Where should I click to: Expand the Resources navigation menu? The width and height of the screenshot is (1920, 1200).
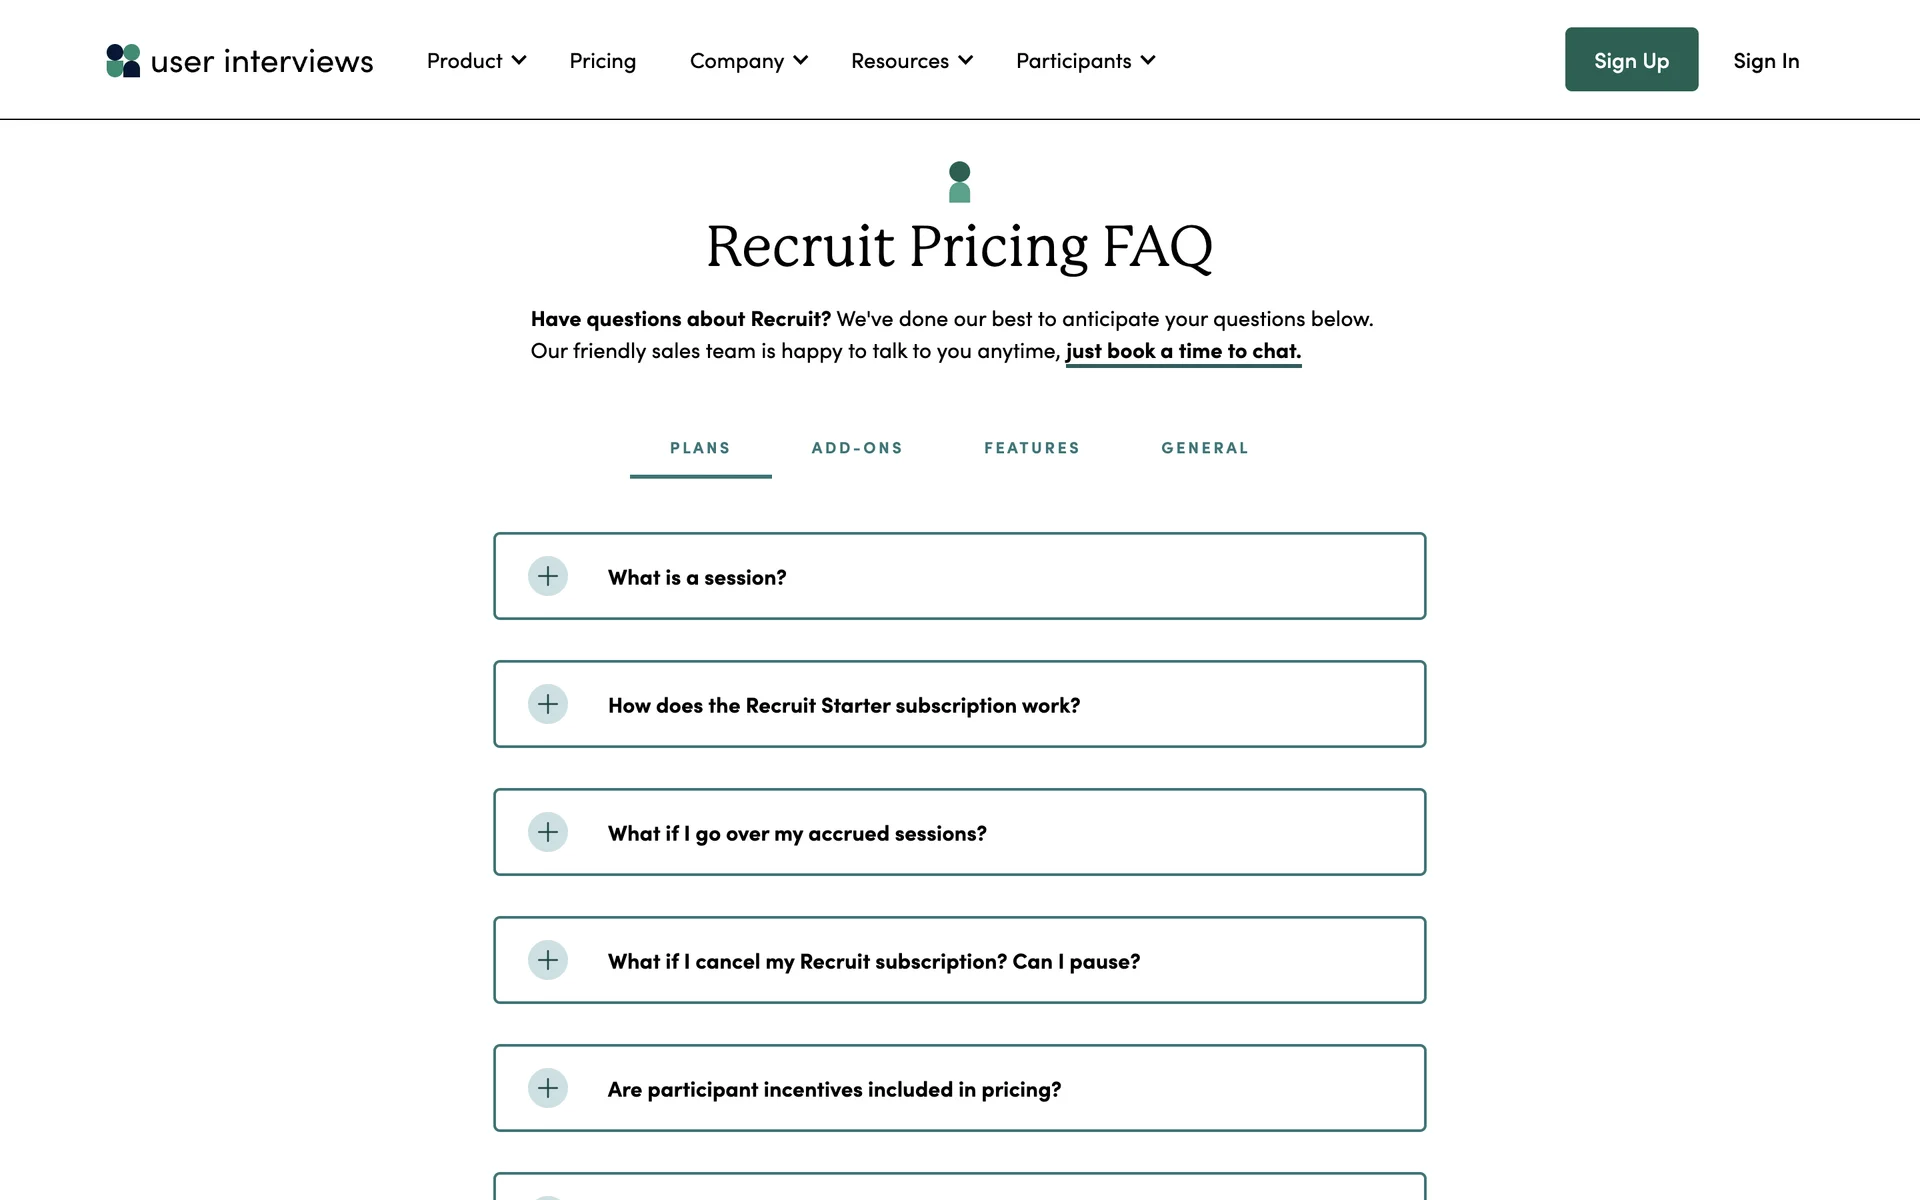click(x=911, y=61)
